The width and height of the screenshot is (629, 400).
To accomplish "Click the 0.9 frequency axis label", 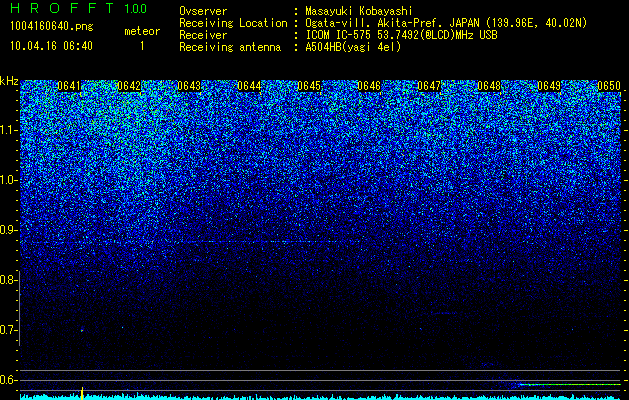I will pos(8,230).
